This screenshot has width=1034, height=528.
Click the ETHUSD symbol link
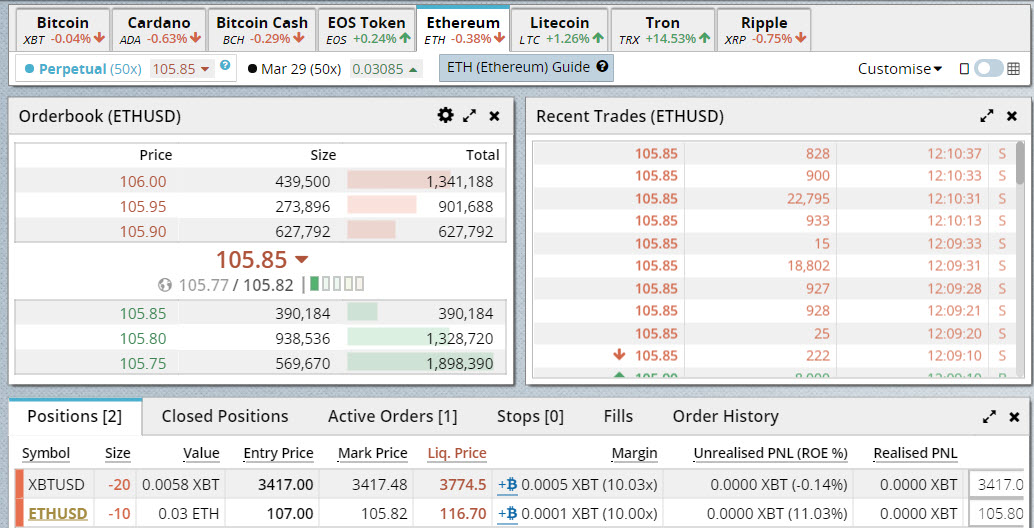pos(57,513)
